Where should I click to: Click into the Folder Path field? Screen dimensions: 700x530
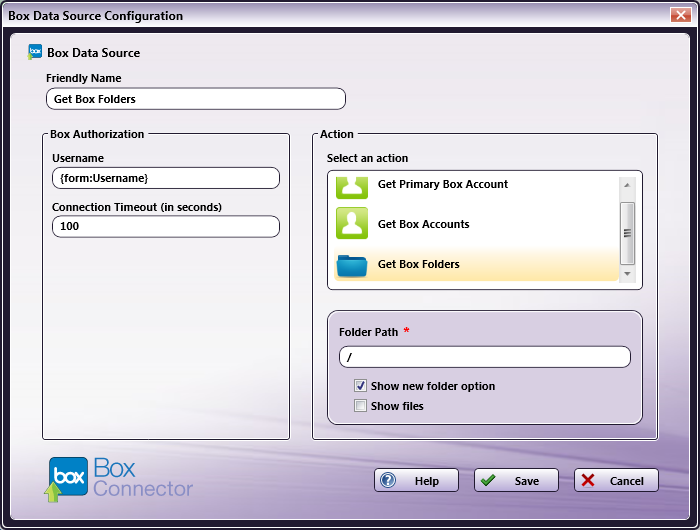[485, 357]
